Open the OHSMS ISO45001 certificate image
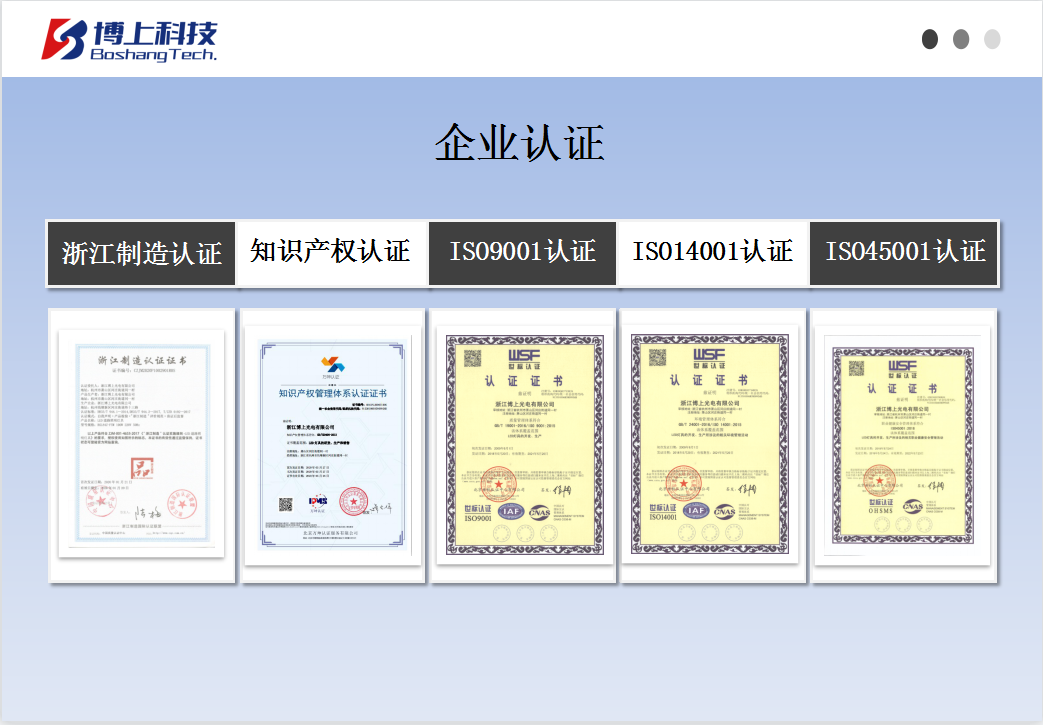 (901, 446)
